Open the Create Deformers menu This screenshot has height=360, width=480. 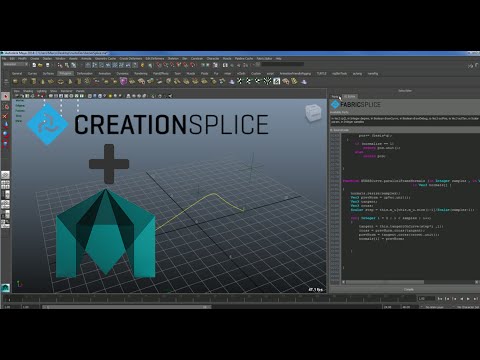click(x=131, y=59)
